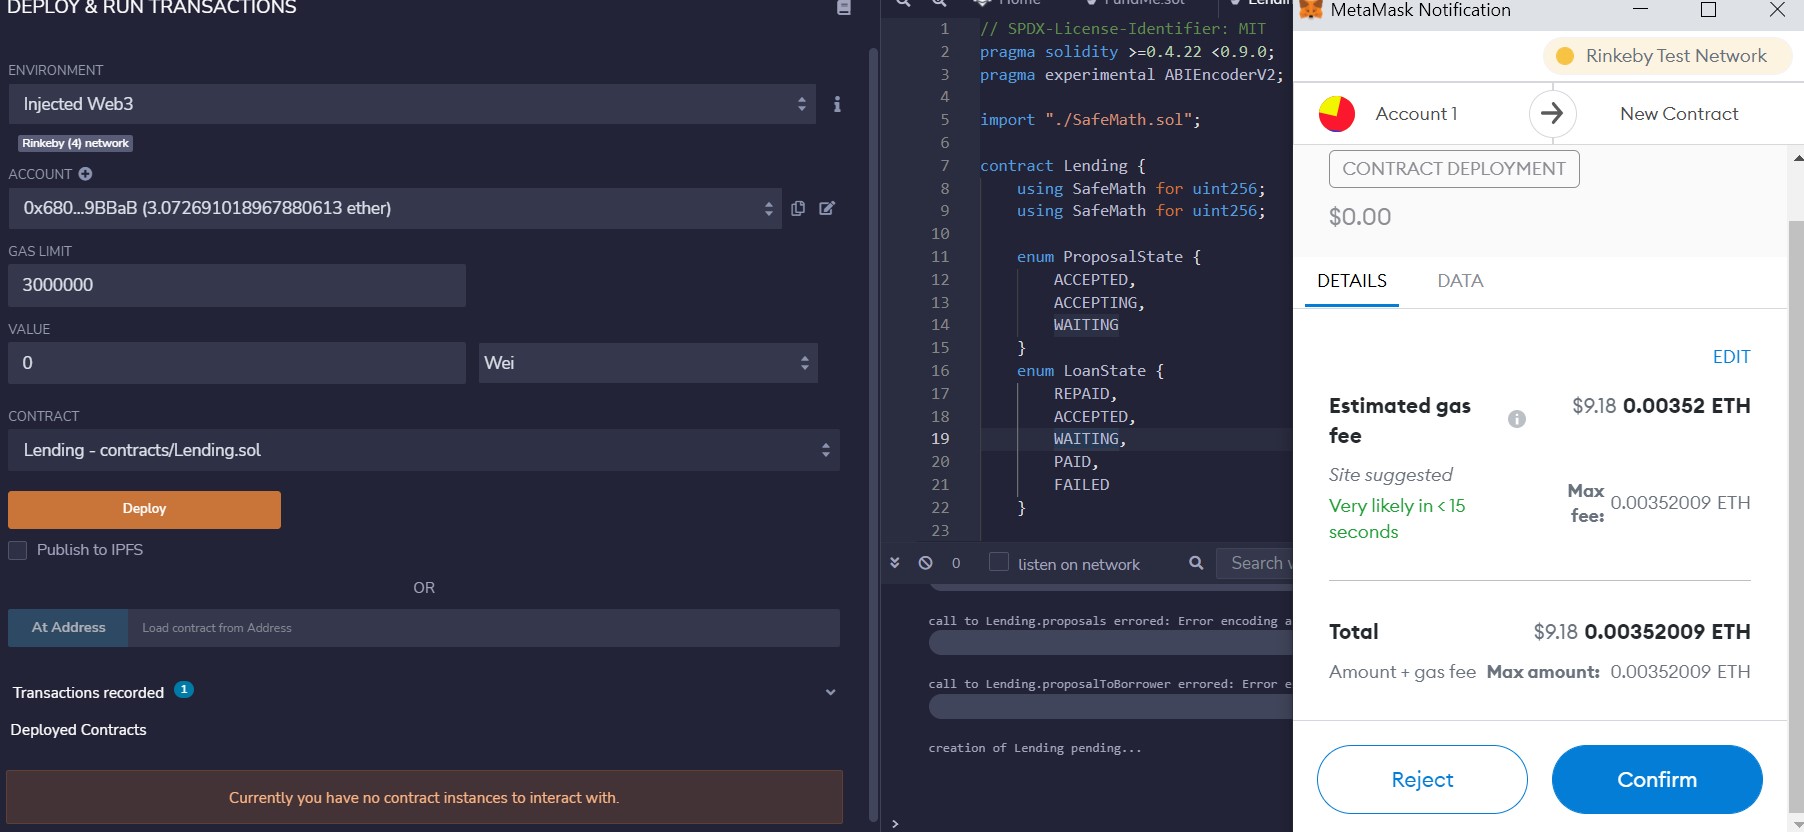Click 'call to Lending.proposals errored' log entry
This screenshot has width=1804, height=832.
click(1110, 621)
